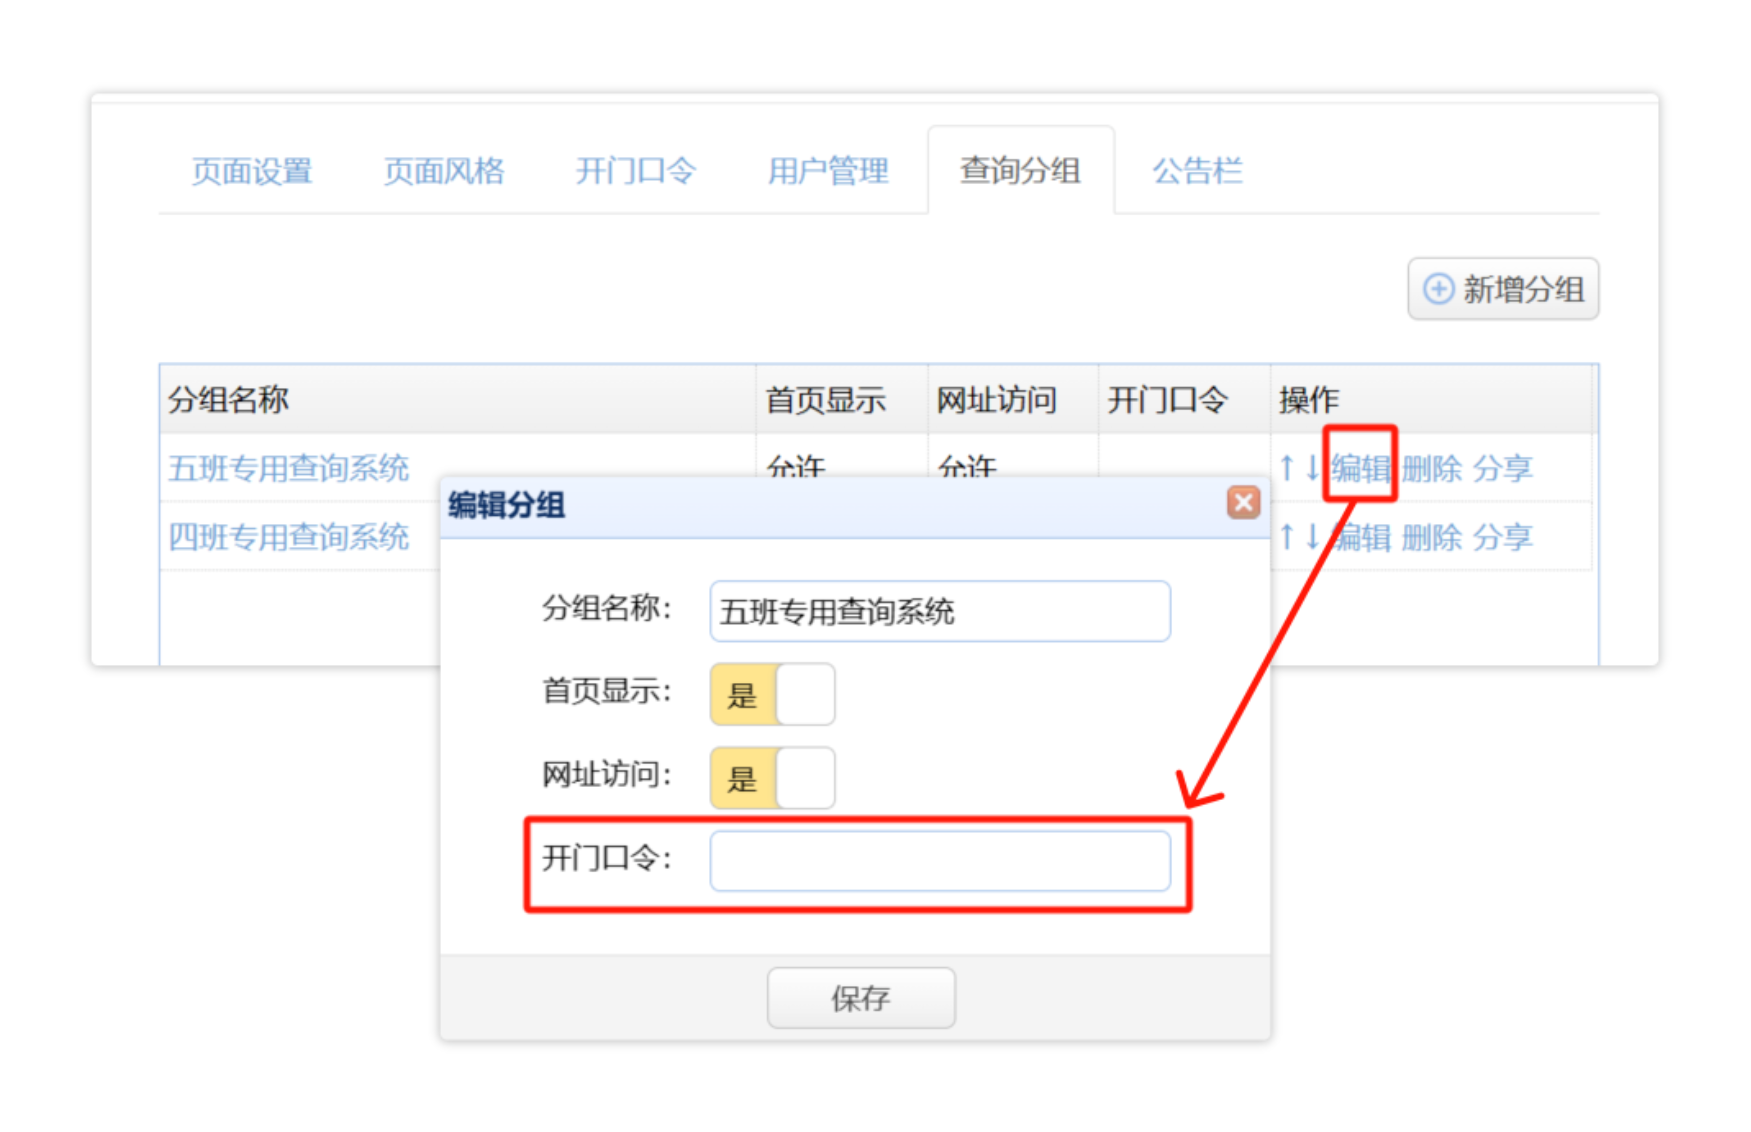The height and width of the screenshot is (1132, 1751).
Task: Click the move-up arrow for 五班专用查询系统
Action: tap(1287, 468)
